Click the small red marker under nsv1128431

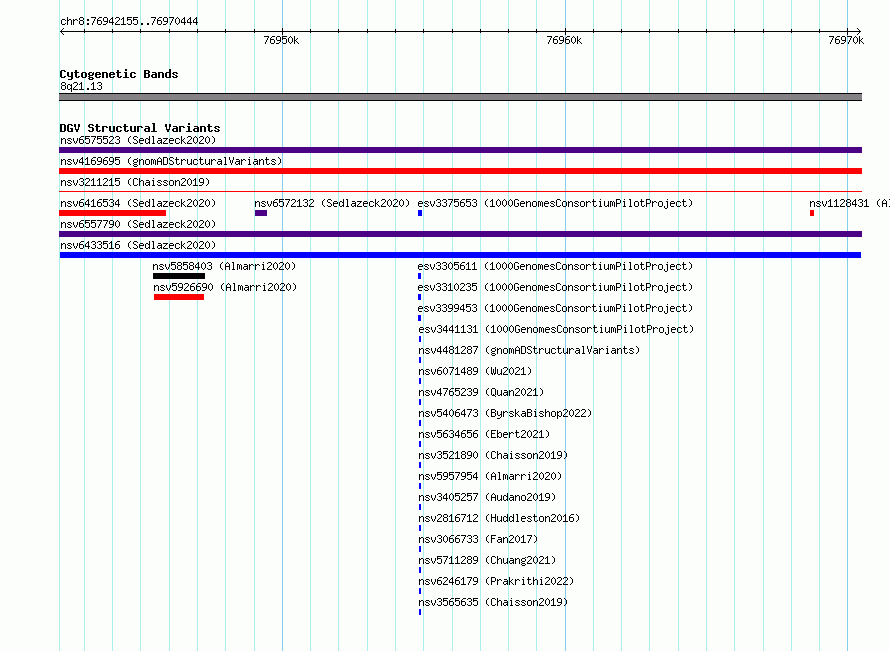[x=812, y=213]
